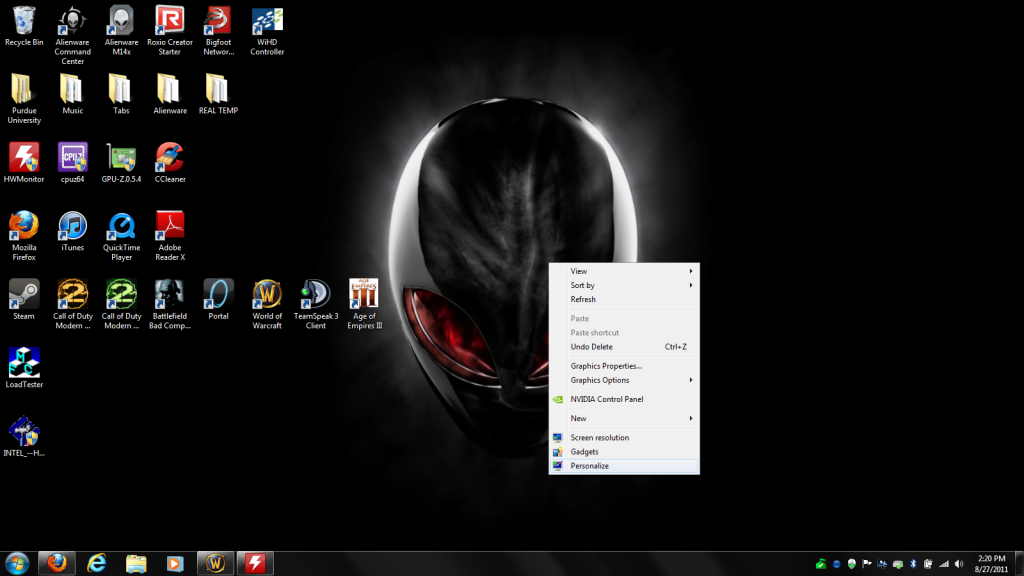Select the Alienware folder on desktop

170,94
